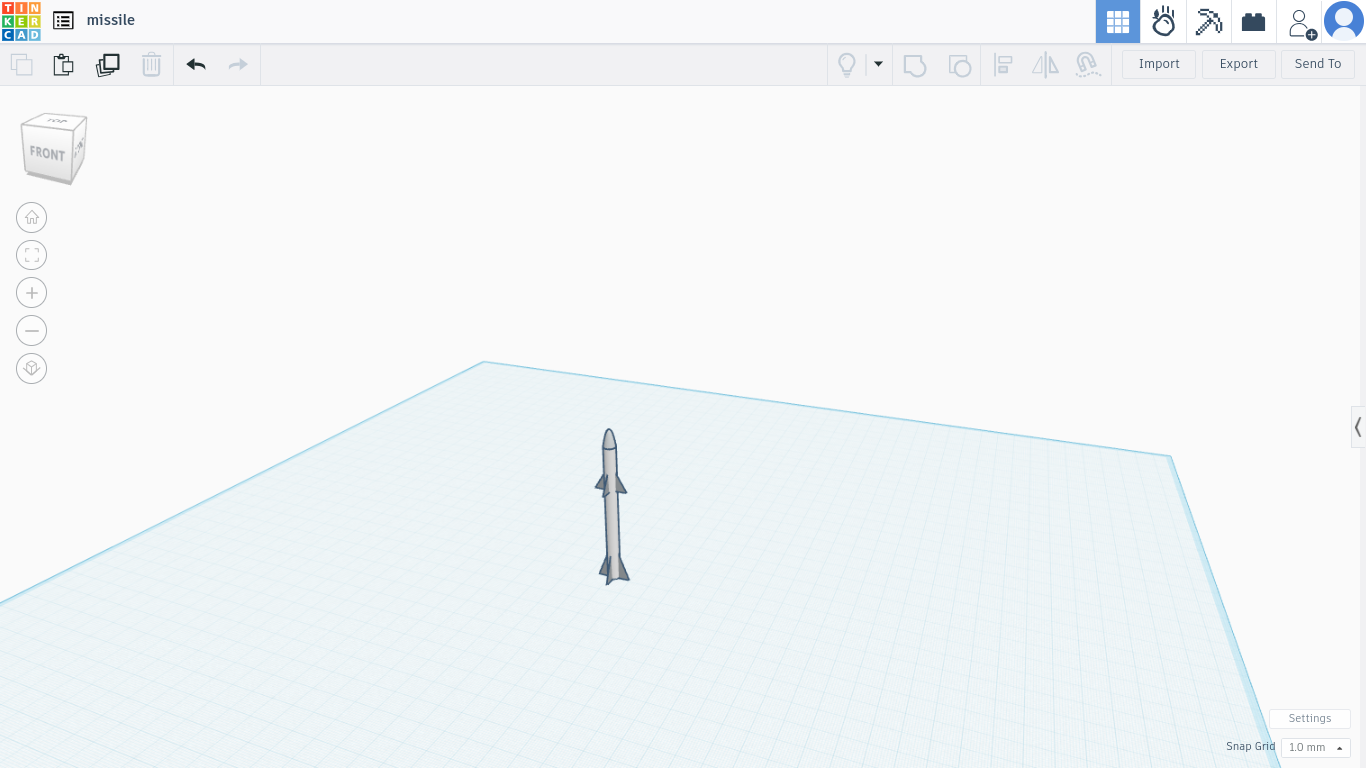Open the visibility dropdown arrow
Image resolution: width=1366 pixels, height=768 pixels.
click(878, 64)
